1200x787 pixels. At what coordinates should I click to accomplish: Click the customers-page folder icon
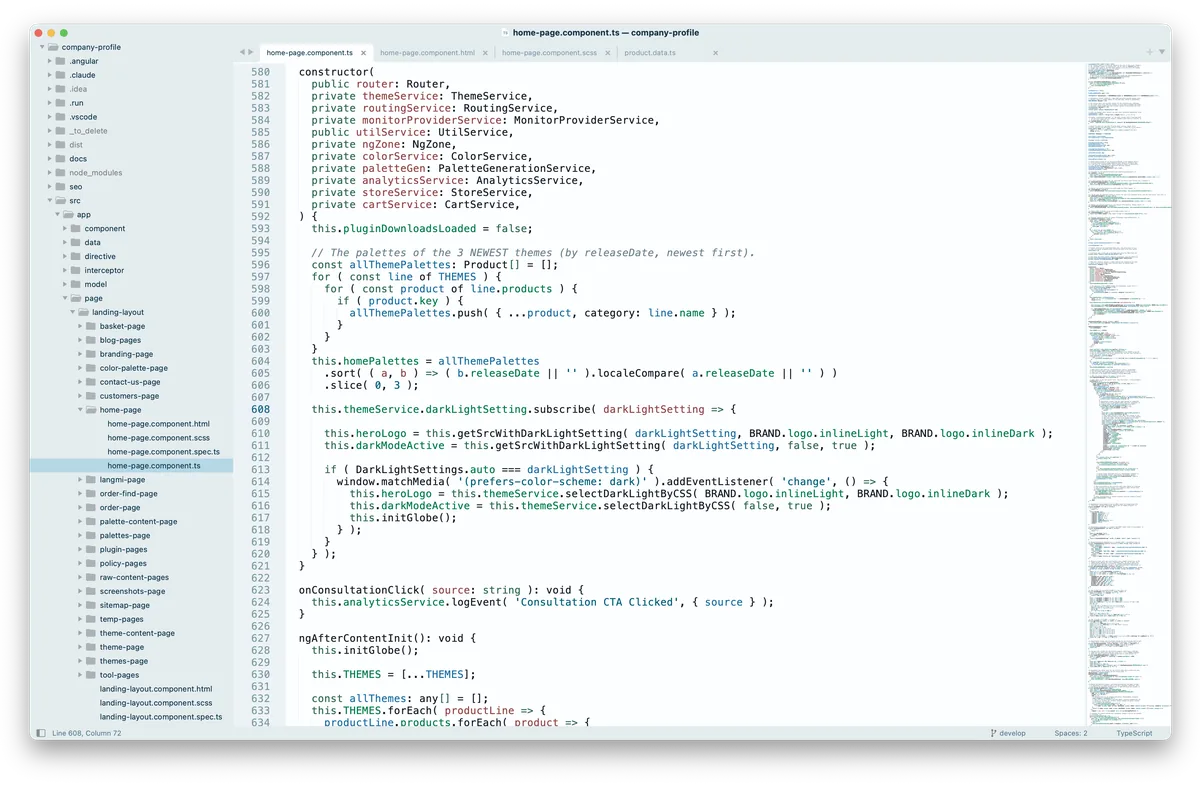coord(91,396)
